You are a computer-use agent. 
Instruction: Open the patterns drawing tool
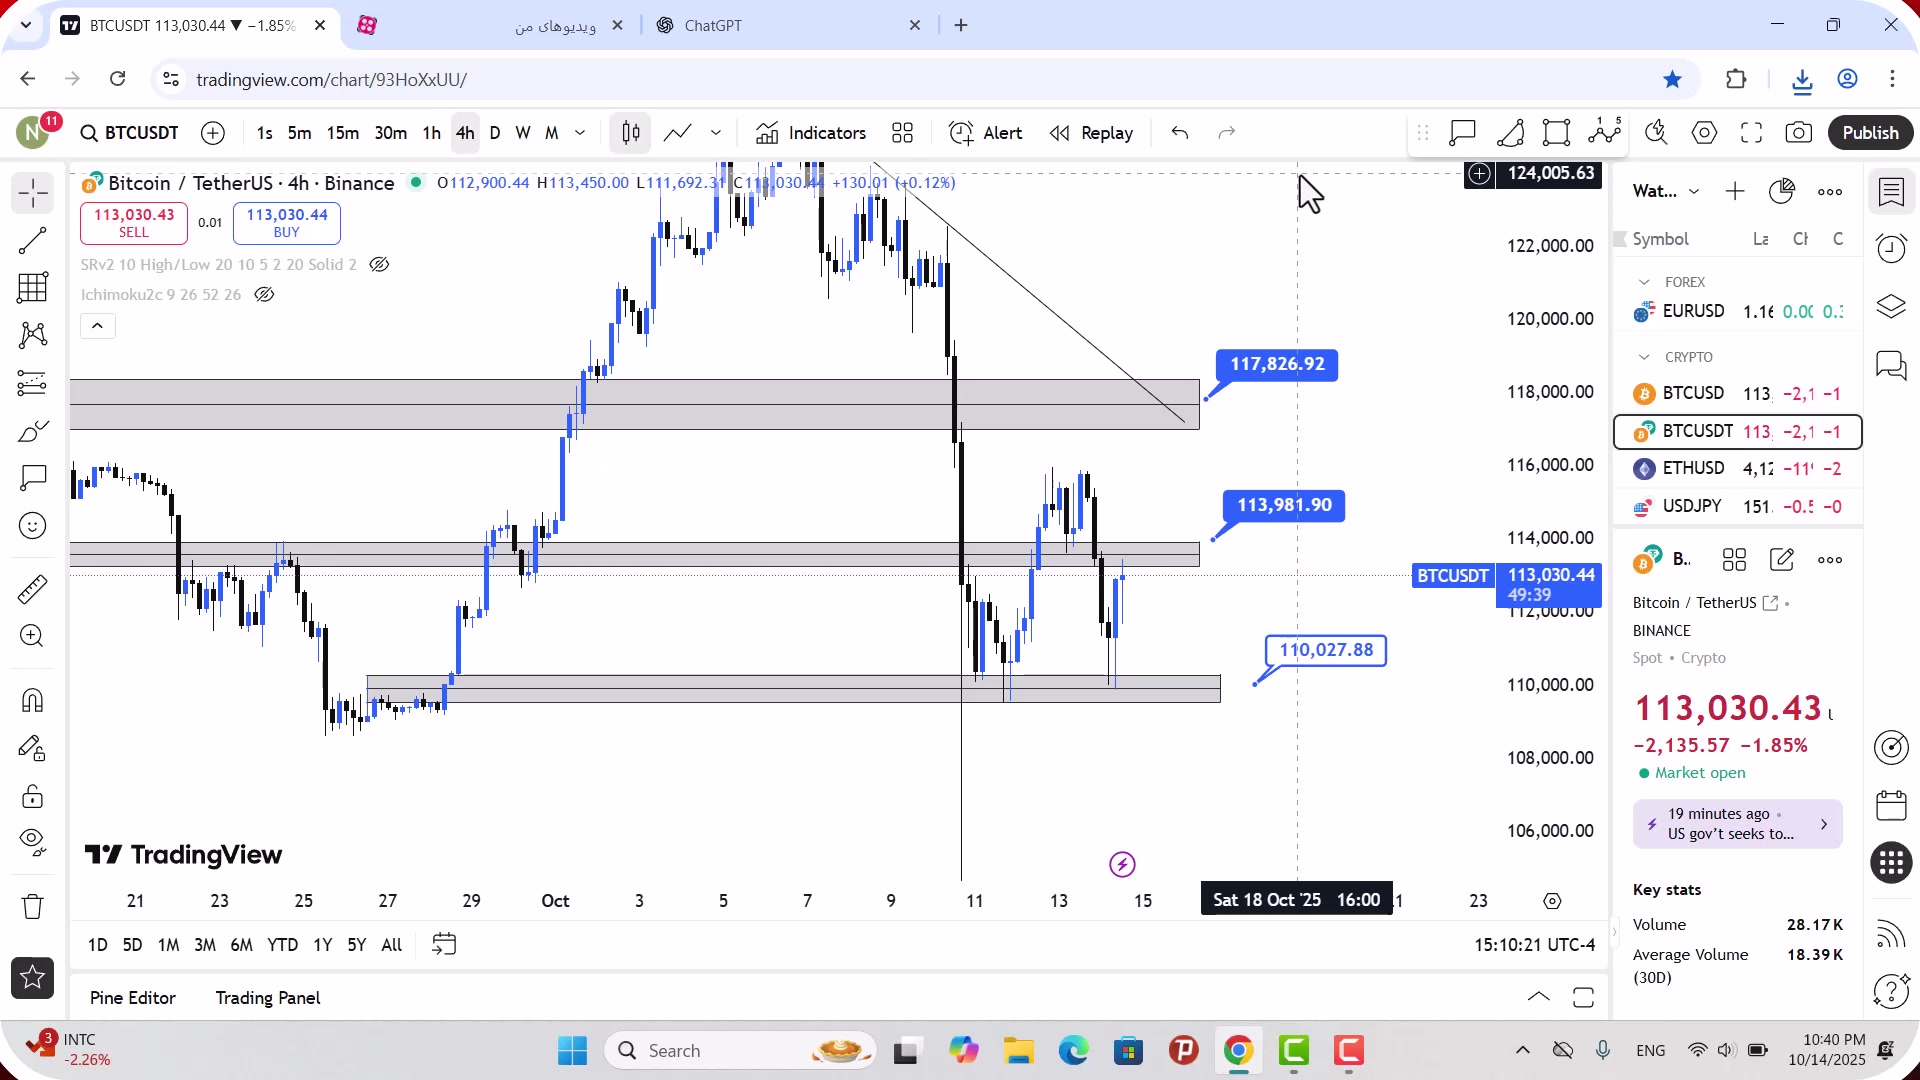click(x=32, y=335)
